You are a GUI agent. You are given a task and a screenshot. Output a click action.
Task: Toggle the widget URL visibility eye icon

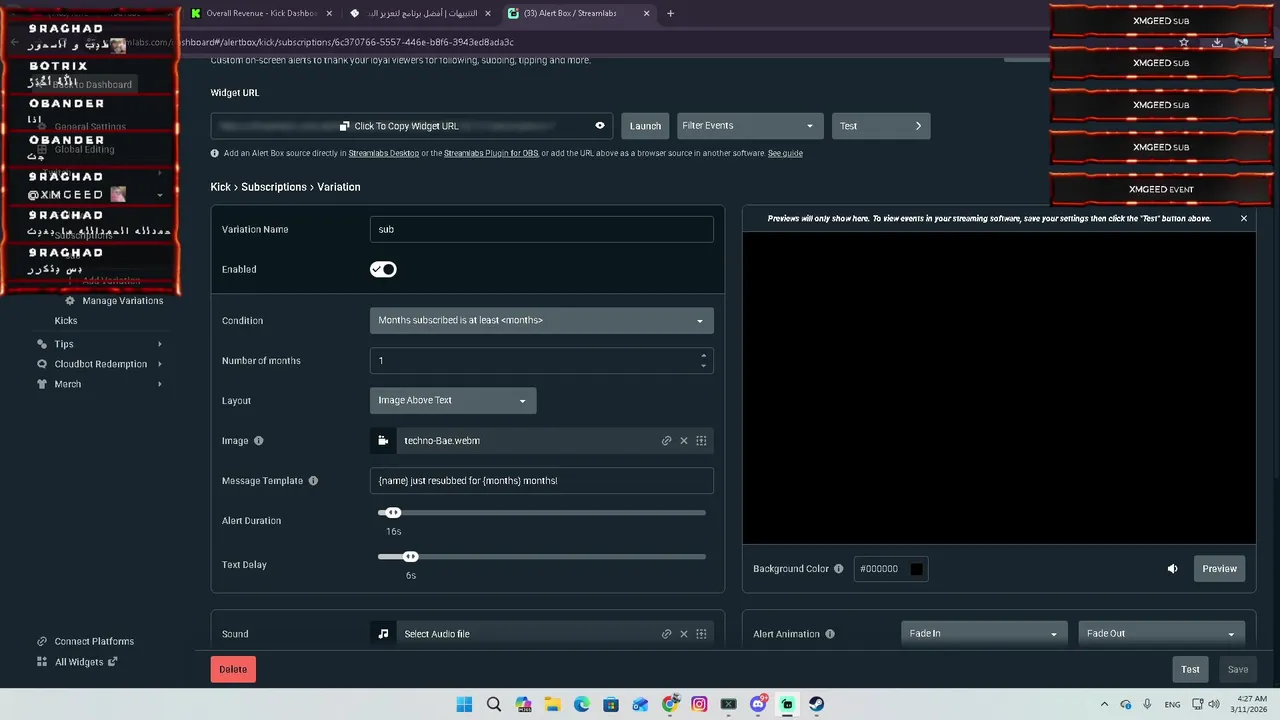[x=600, y=126]
